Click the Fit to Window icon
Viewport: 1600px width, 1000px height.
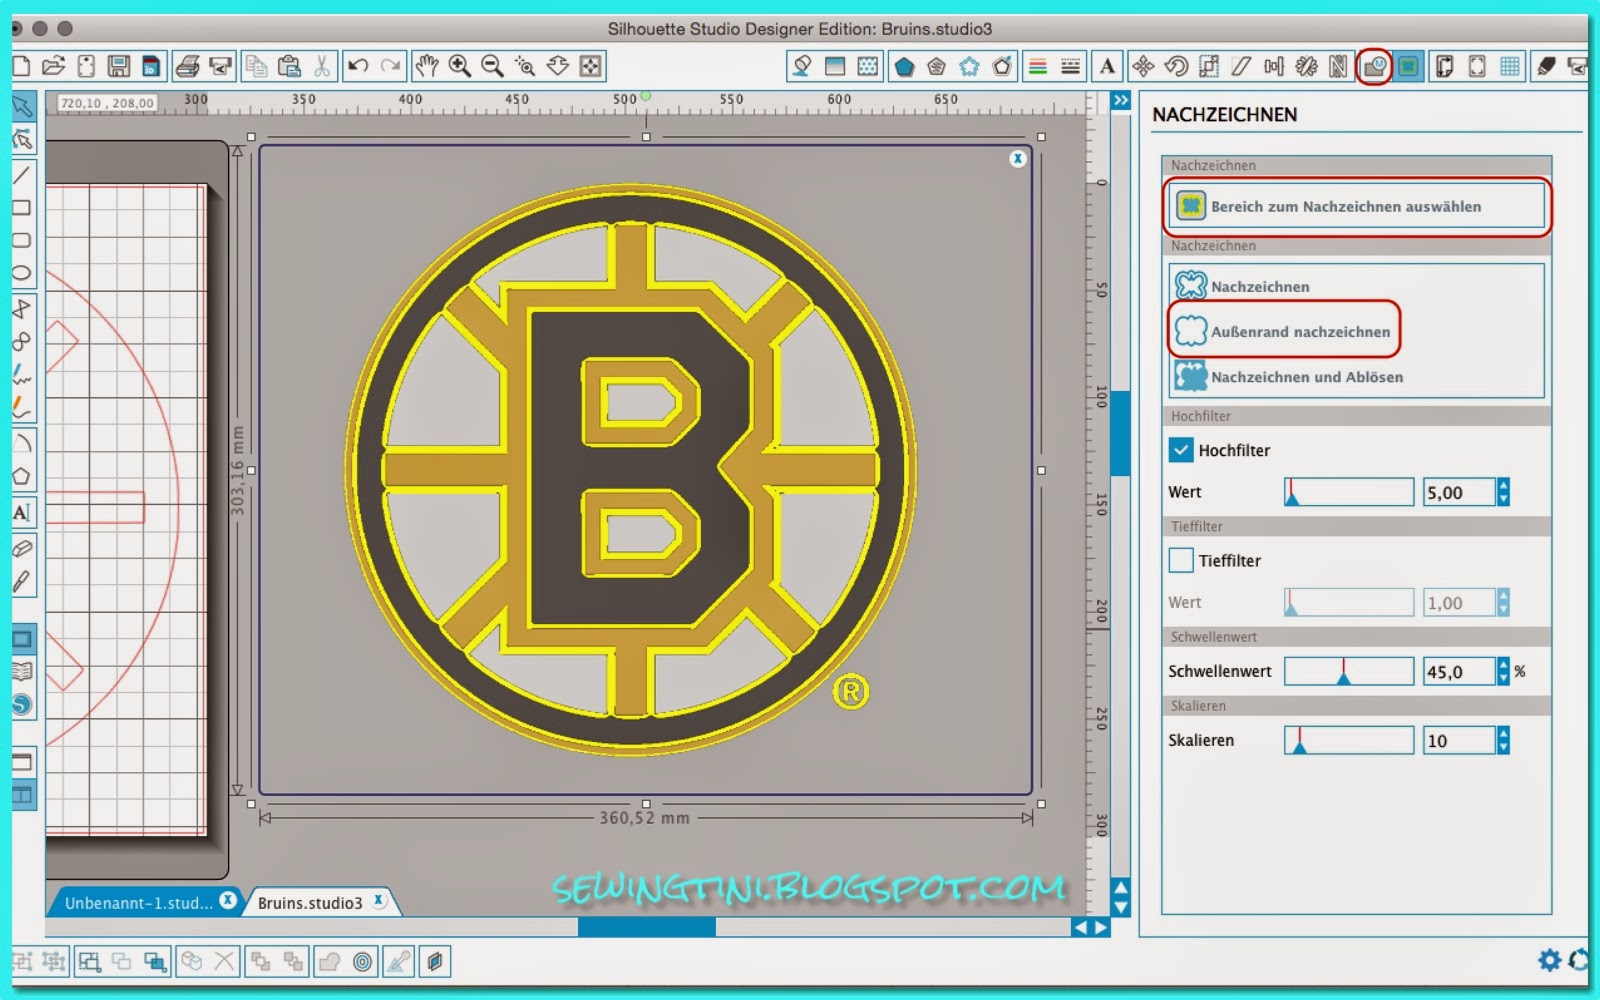click(x=591, y=66)
